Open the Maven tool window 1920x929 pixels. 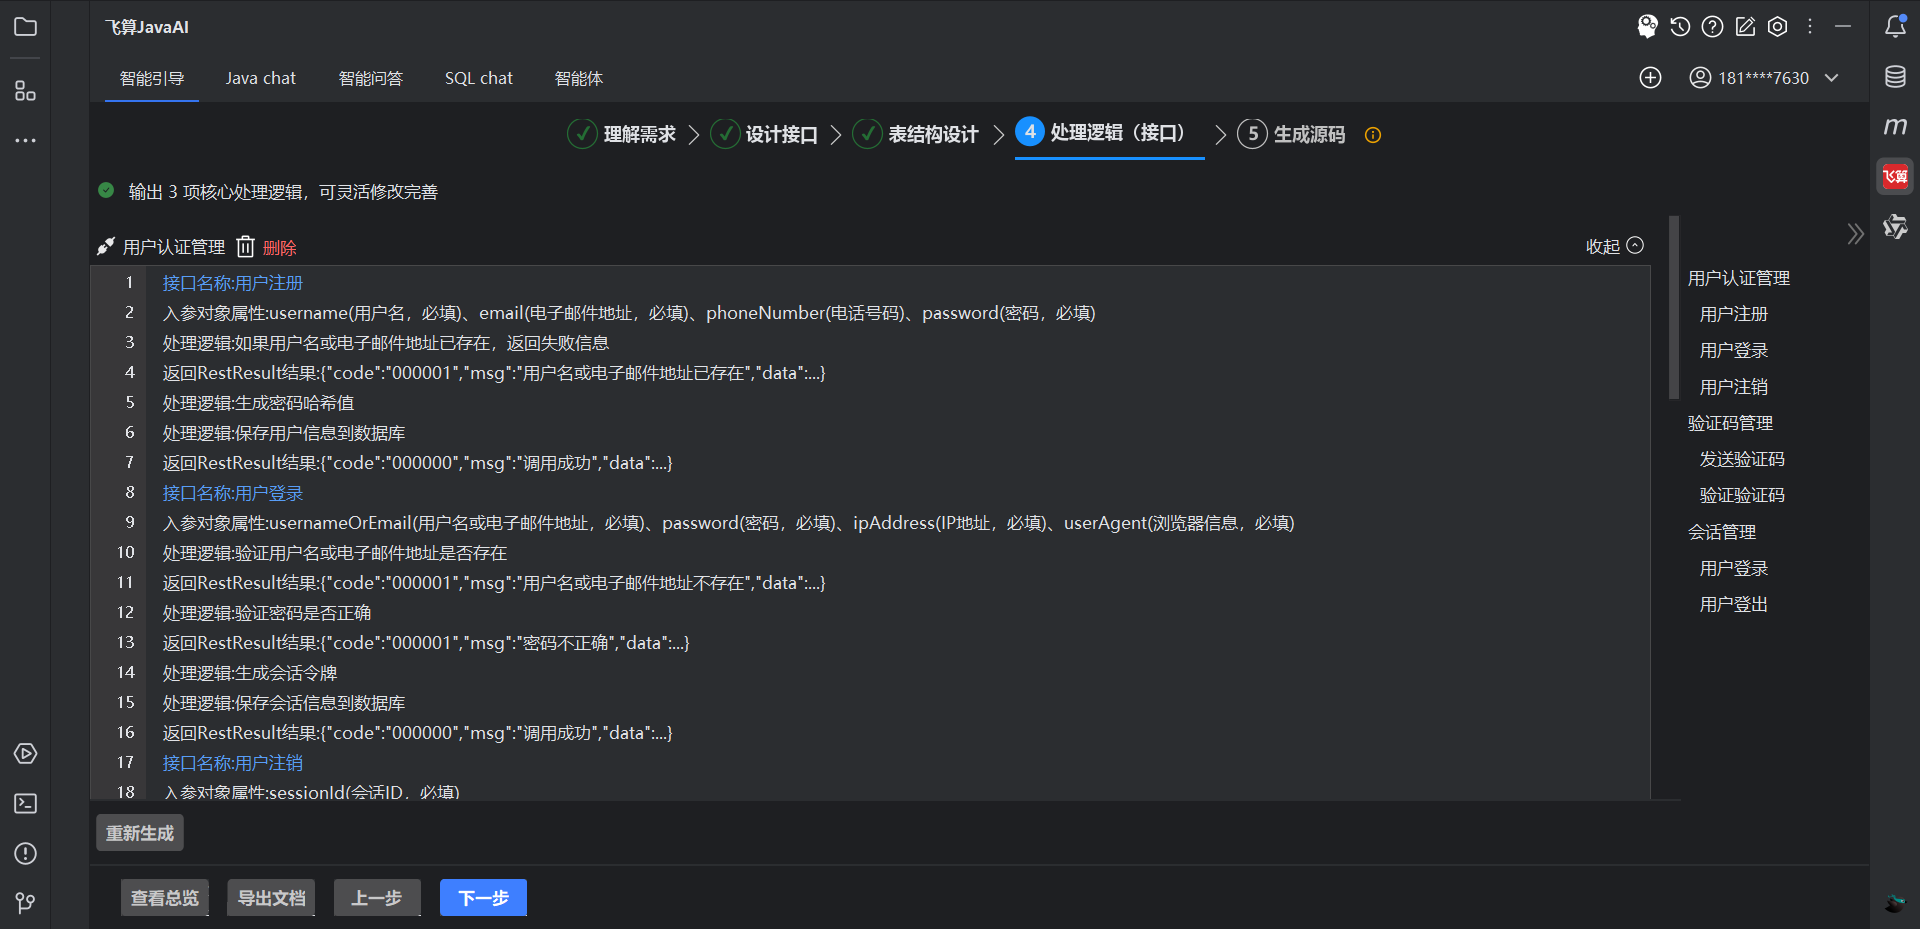pyautogui.click(x=1896, y=126)
